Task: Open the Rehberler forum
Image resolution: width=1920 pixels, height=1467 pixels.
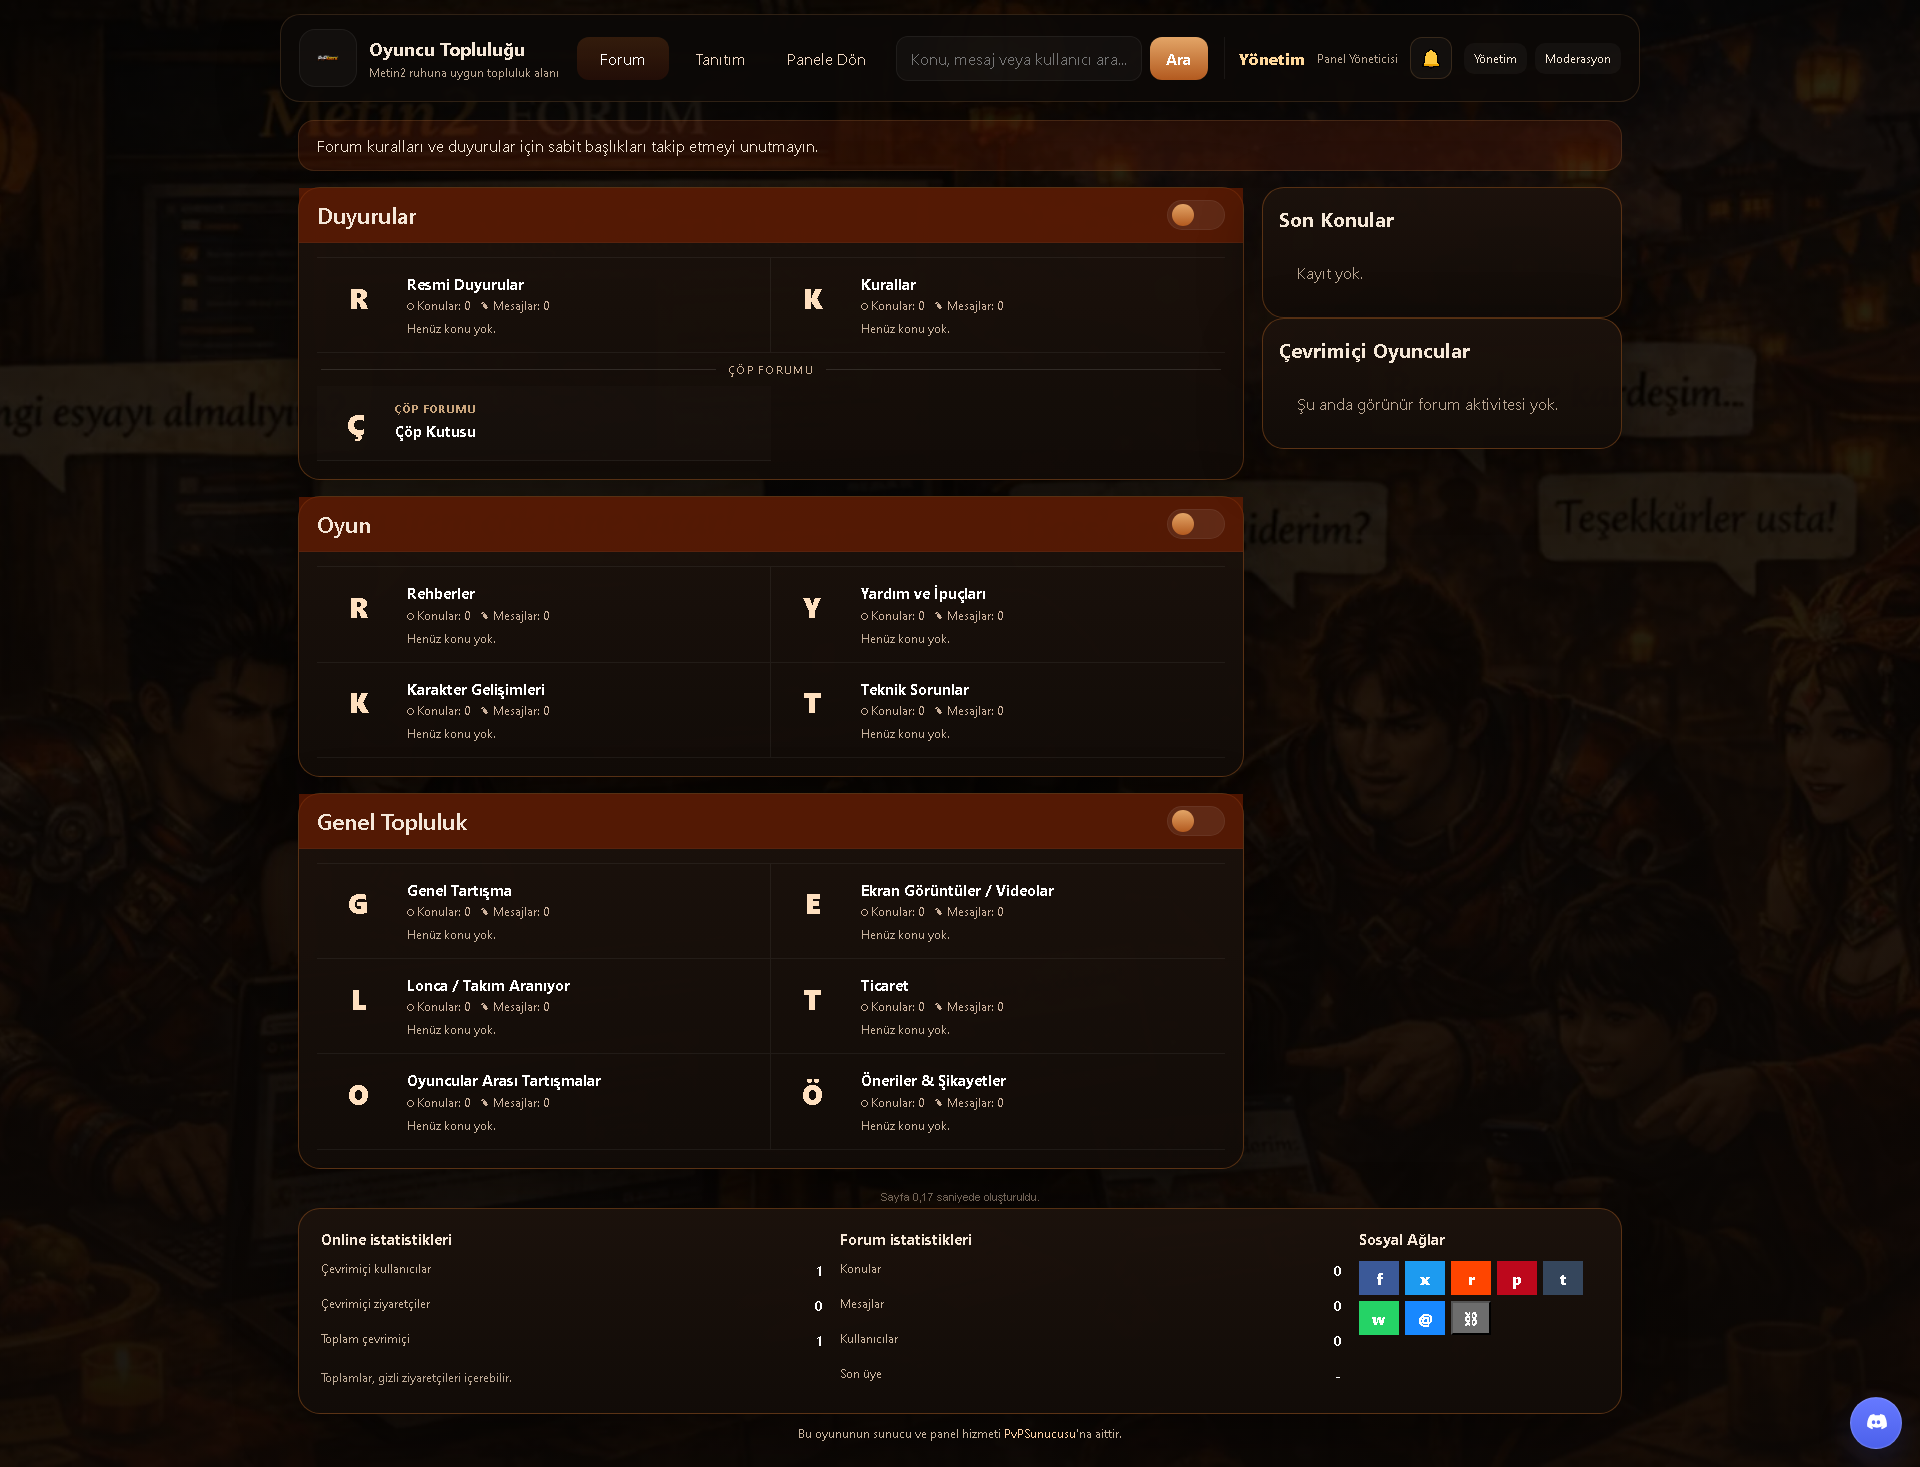Action: pyautogui.click(x=441, y=594)
